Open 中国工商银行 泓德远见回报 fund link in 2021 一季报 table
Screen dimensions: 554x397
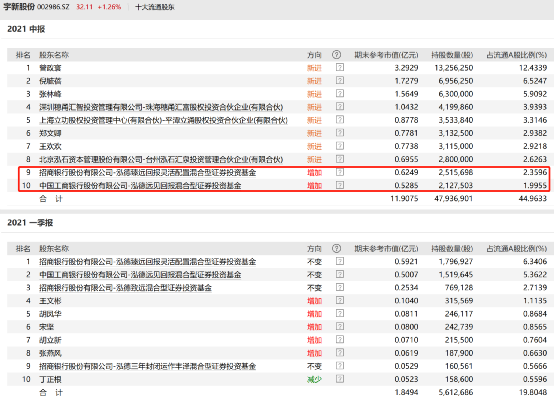(140, 275)
